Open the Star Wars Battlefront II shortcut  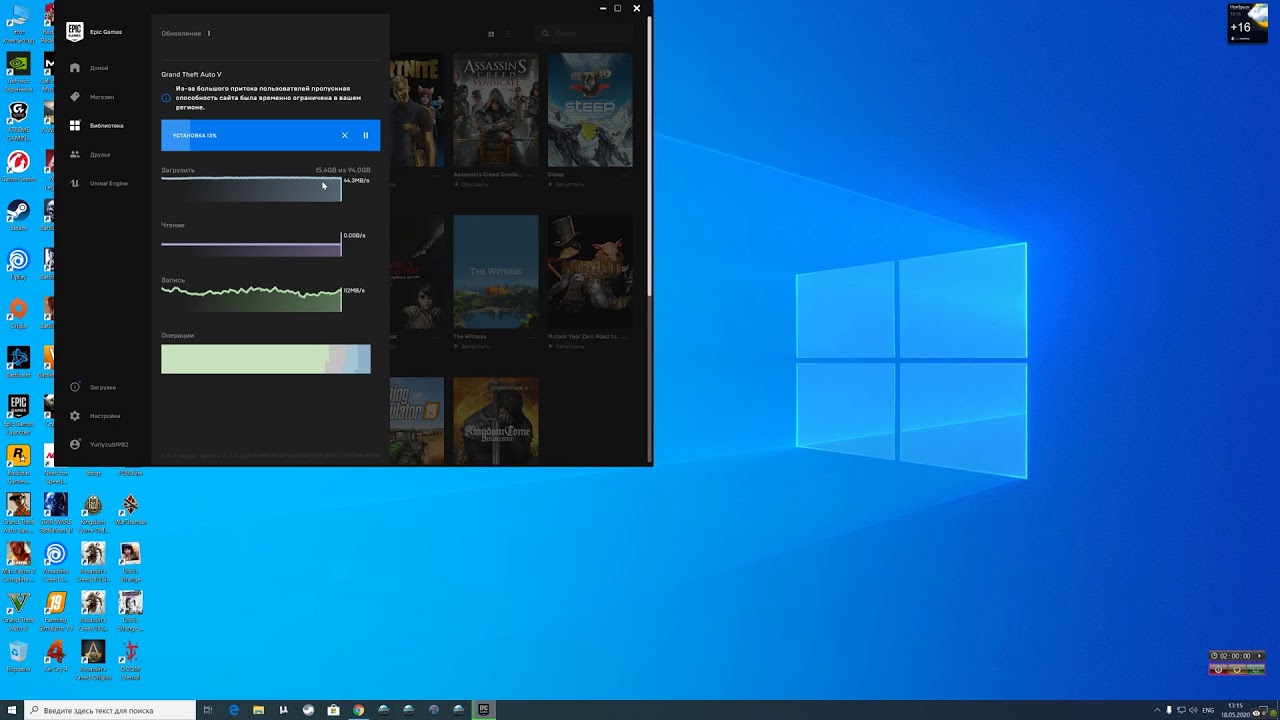[x=56, y=512]
